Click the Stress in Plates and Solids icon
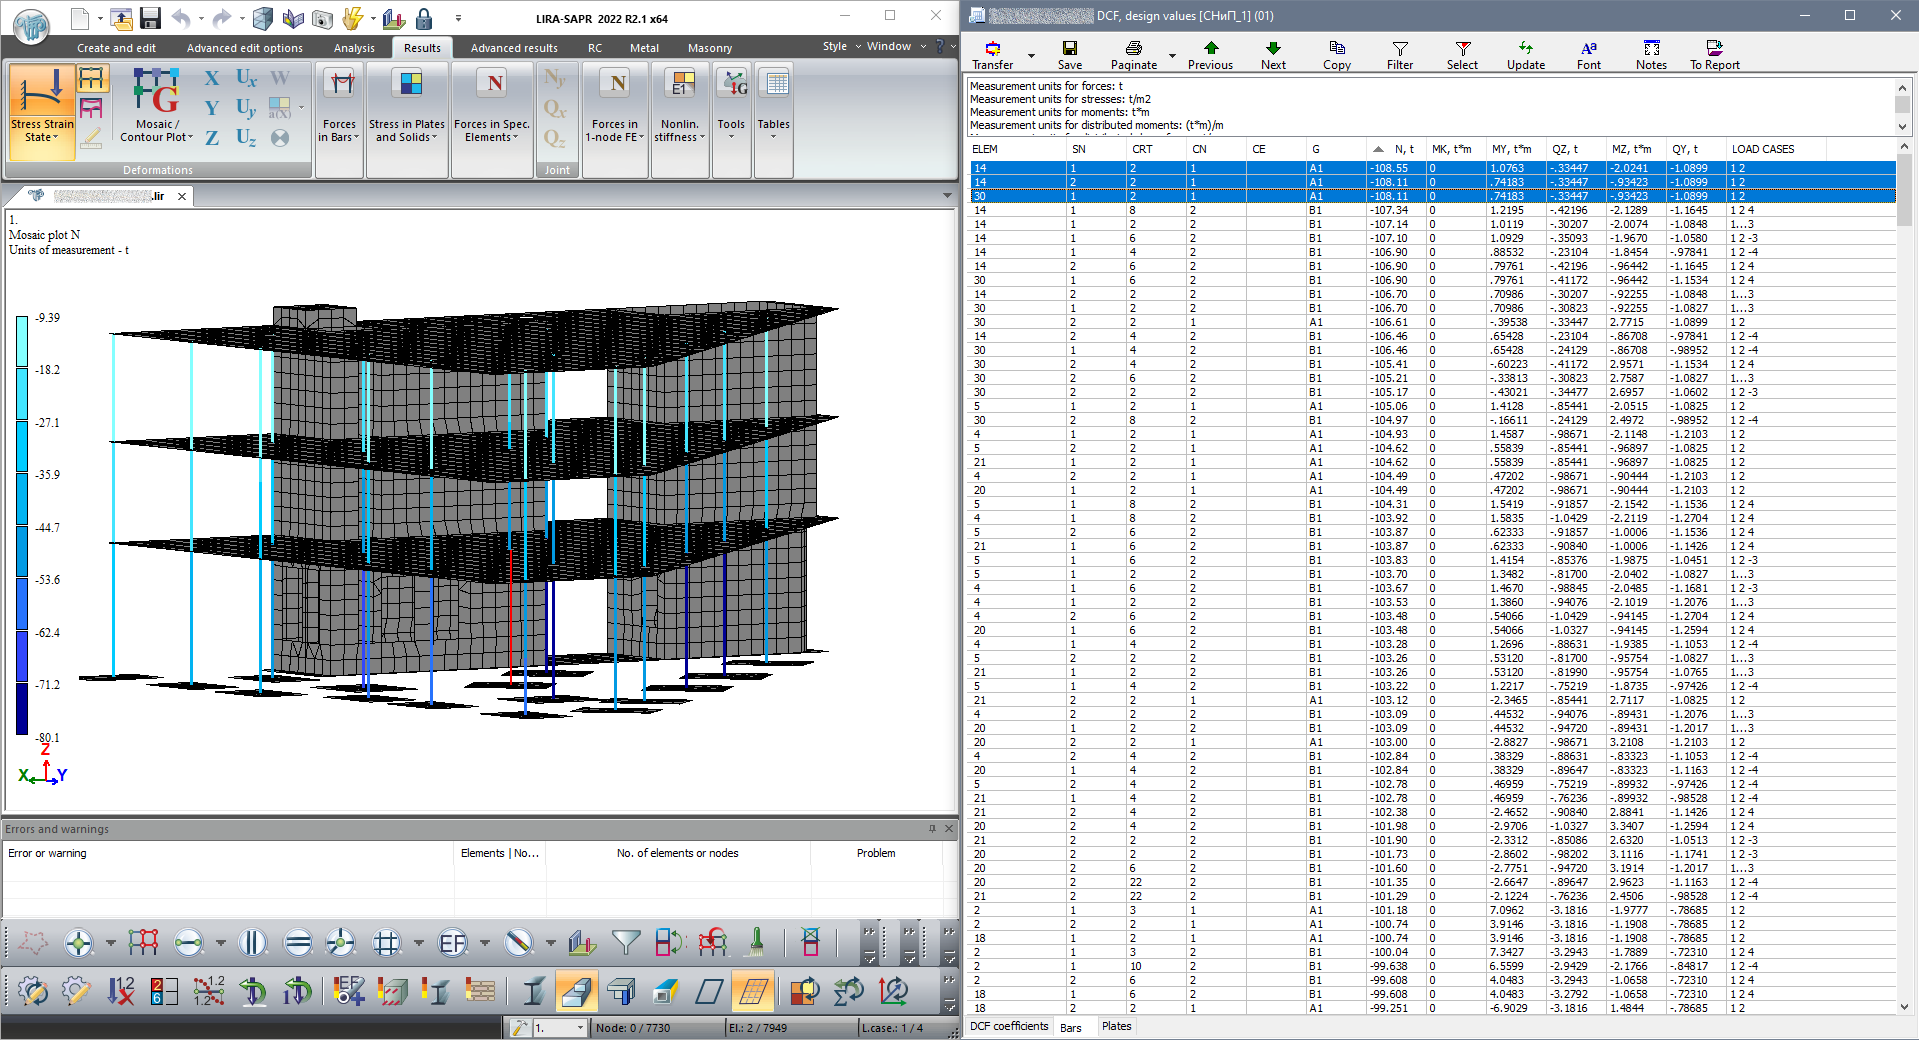Image resolution: width=1919 pixels, height=1040 pixels. pyautogui.click(x=410, y=84)
